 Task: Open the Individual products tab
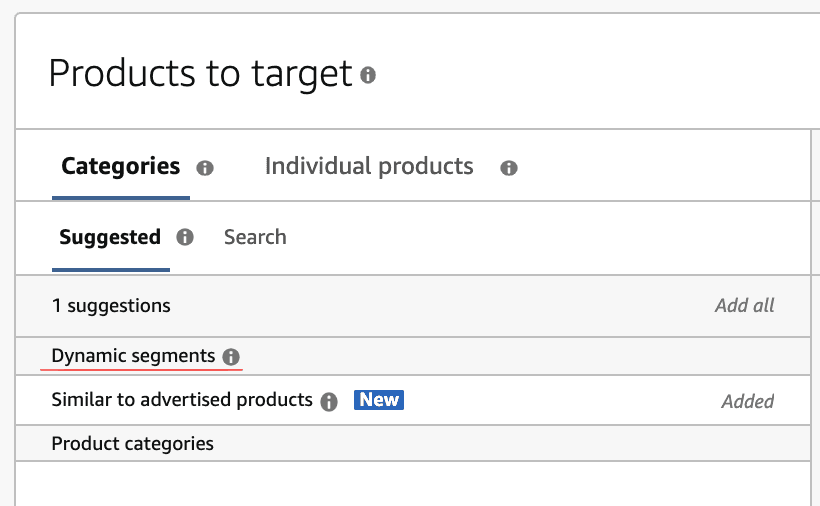click(x=368, y=166)
